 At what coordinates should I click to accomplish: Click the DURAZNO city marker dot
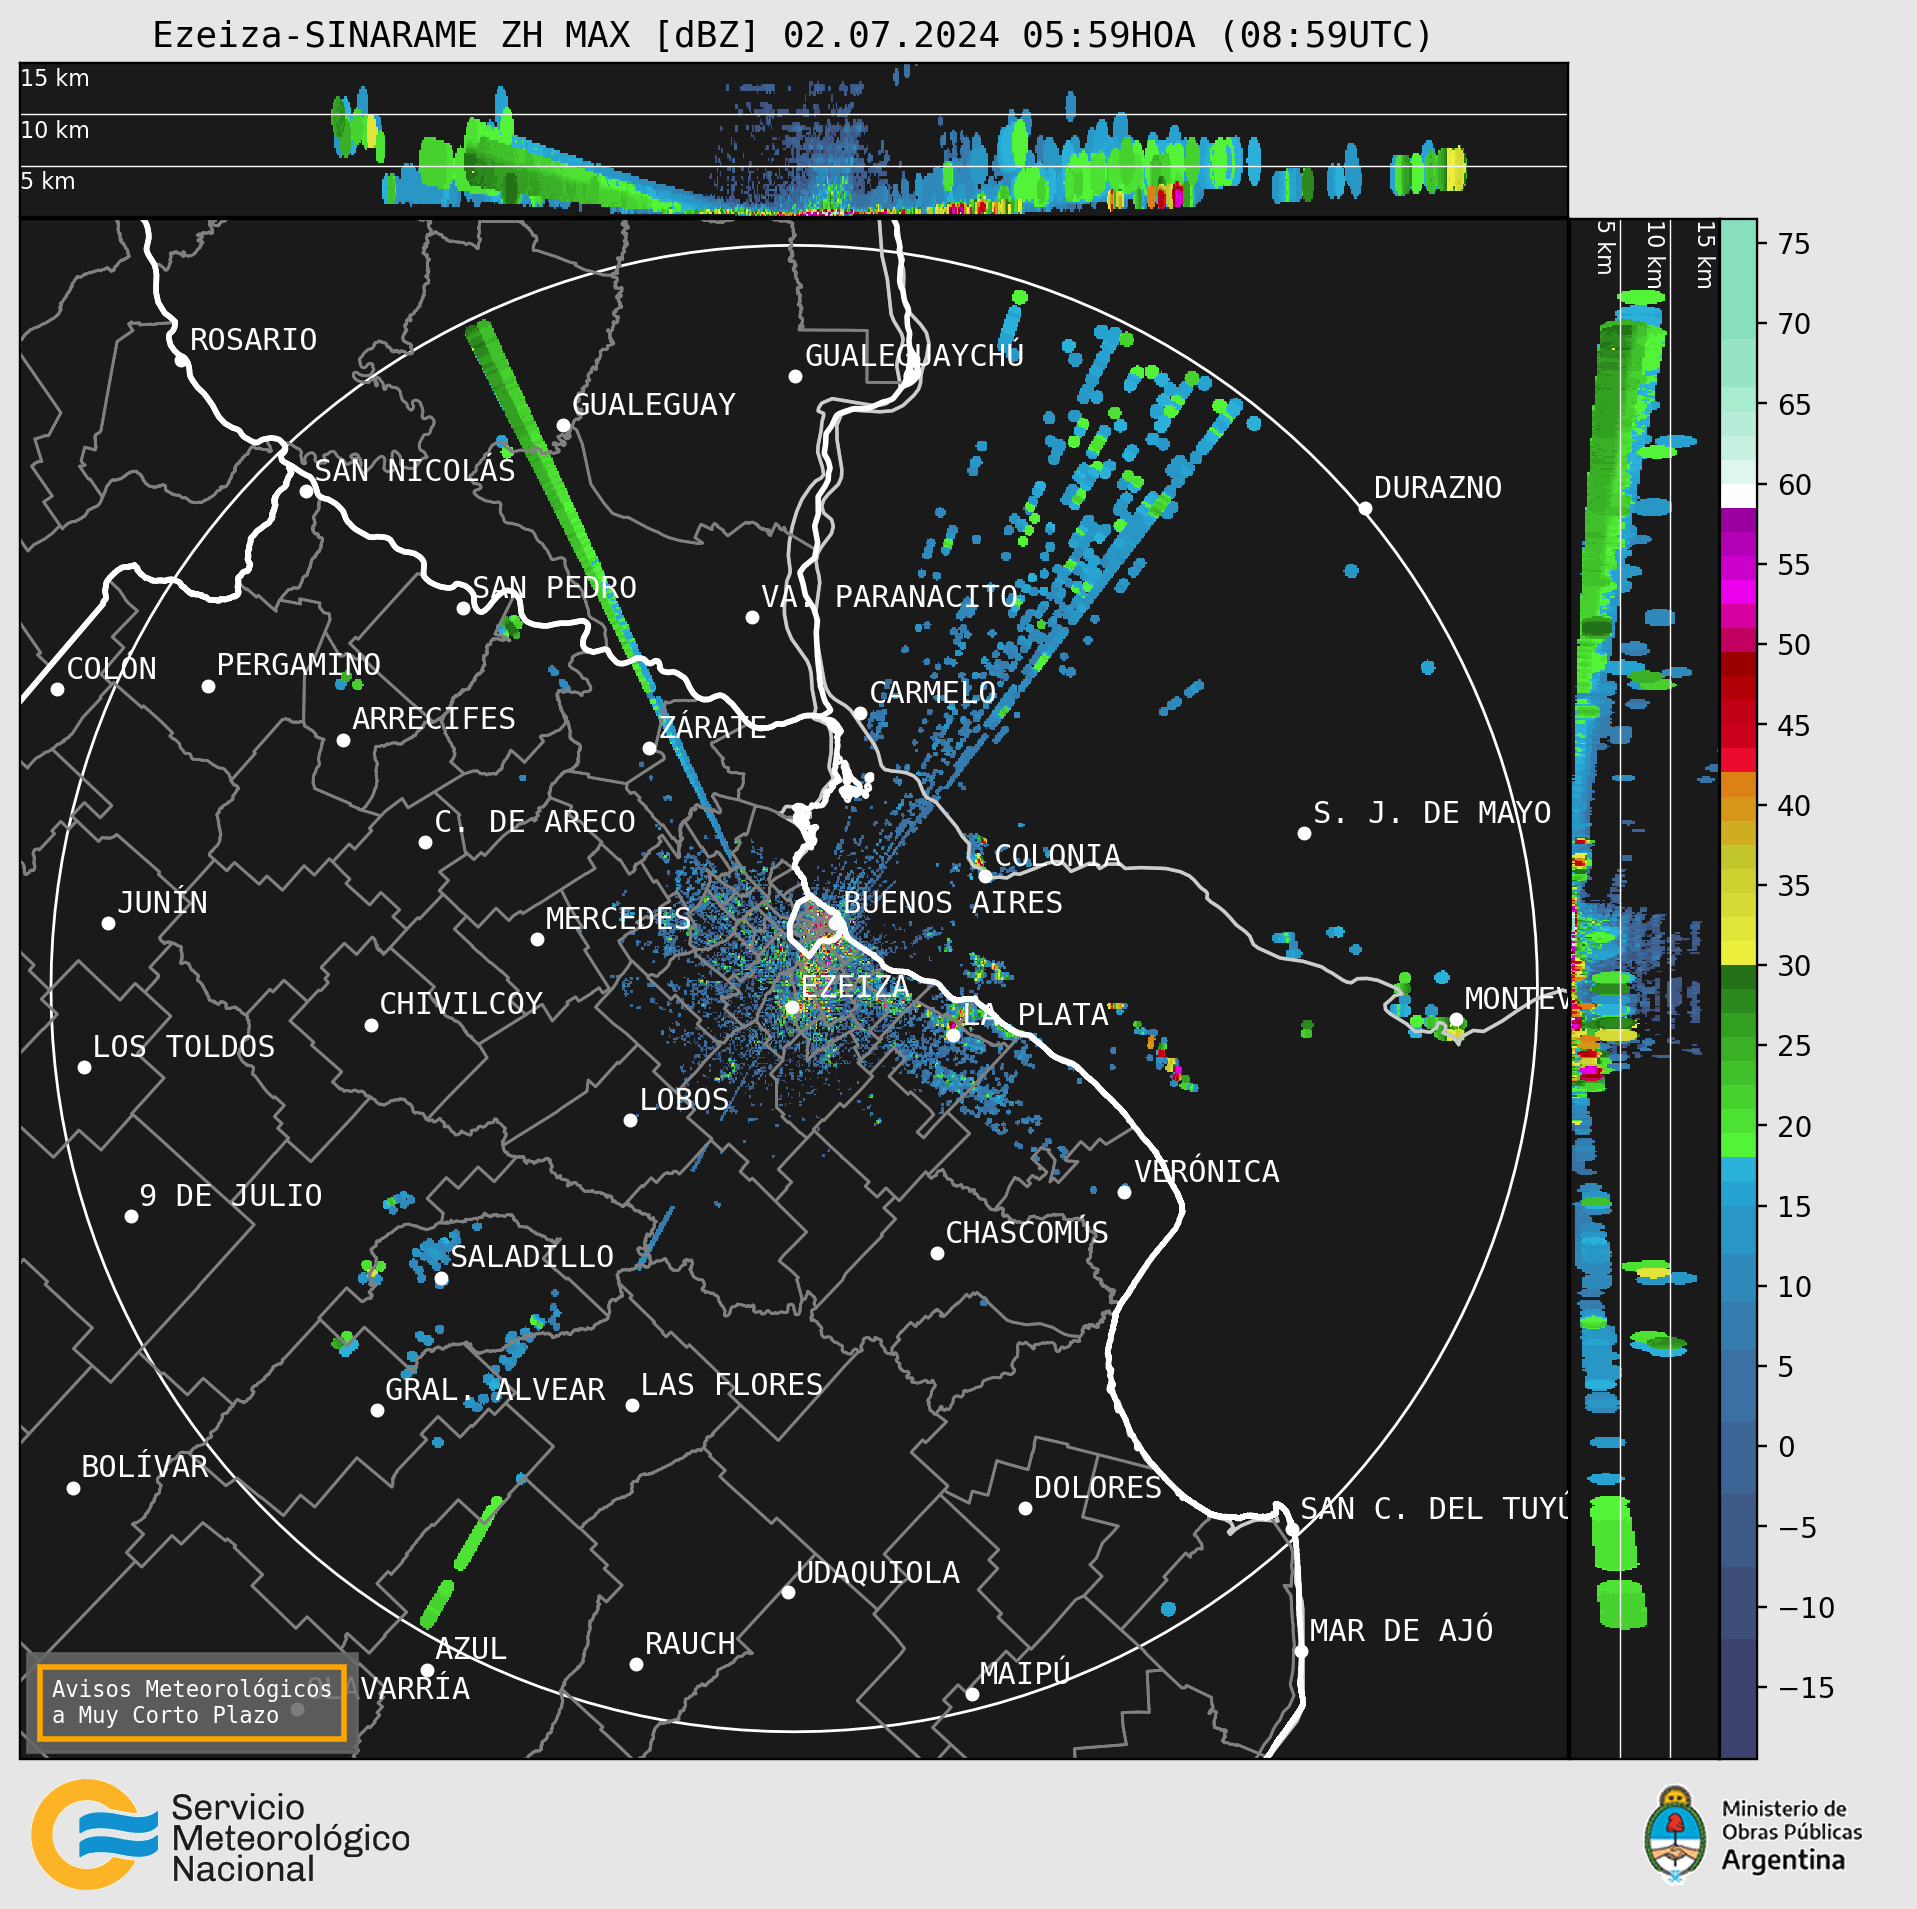tap(1365, 508)
